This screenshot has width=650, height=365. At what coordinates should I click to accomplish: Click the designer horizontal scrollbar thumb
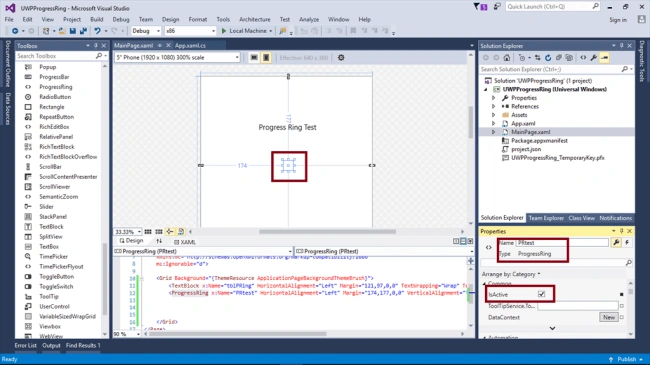tap(327, 232)
